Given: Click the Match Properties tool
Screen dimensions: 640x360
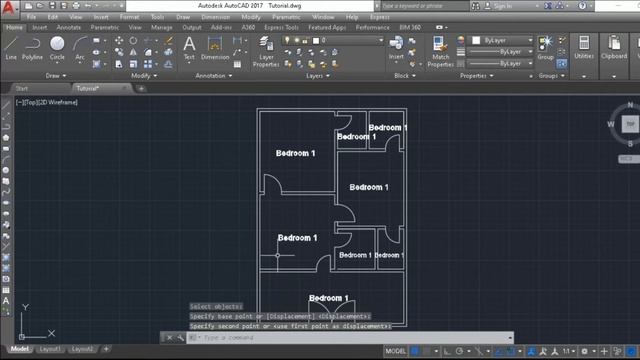Looking at the screenshot, I should point(440,51).
